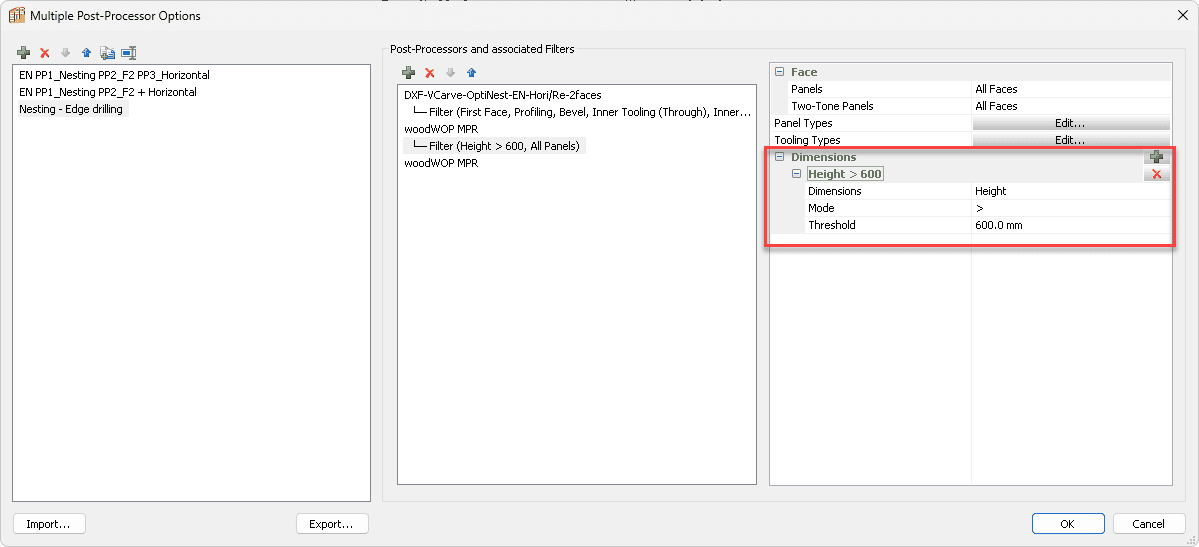Move the selected post-processor up with the blue arrow
The image size is (1199, 547).
[x=471, y=73]
